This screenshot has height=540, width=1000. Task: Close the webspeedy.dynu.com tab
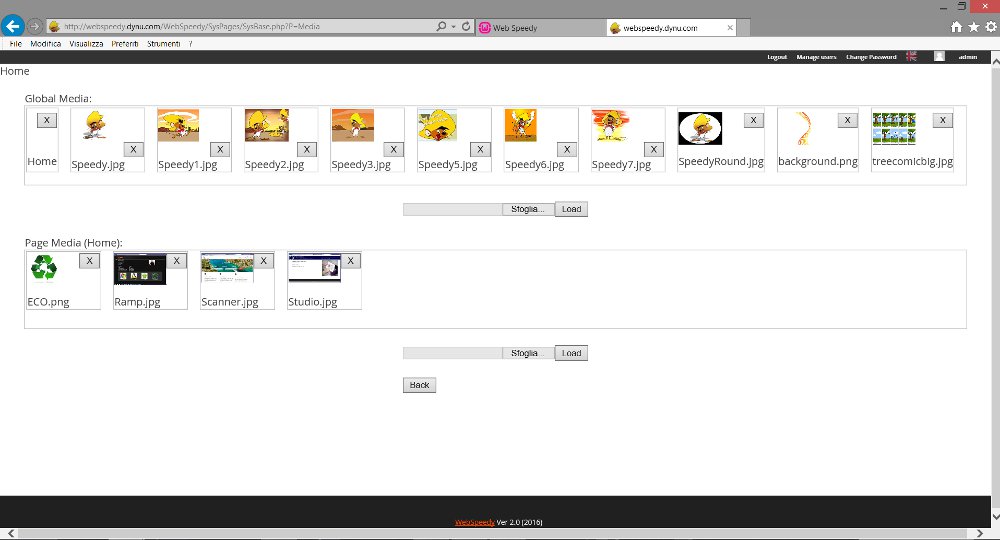[x=730, y=27]
